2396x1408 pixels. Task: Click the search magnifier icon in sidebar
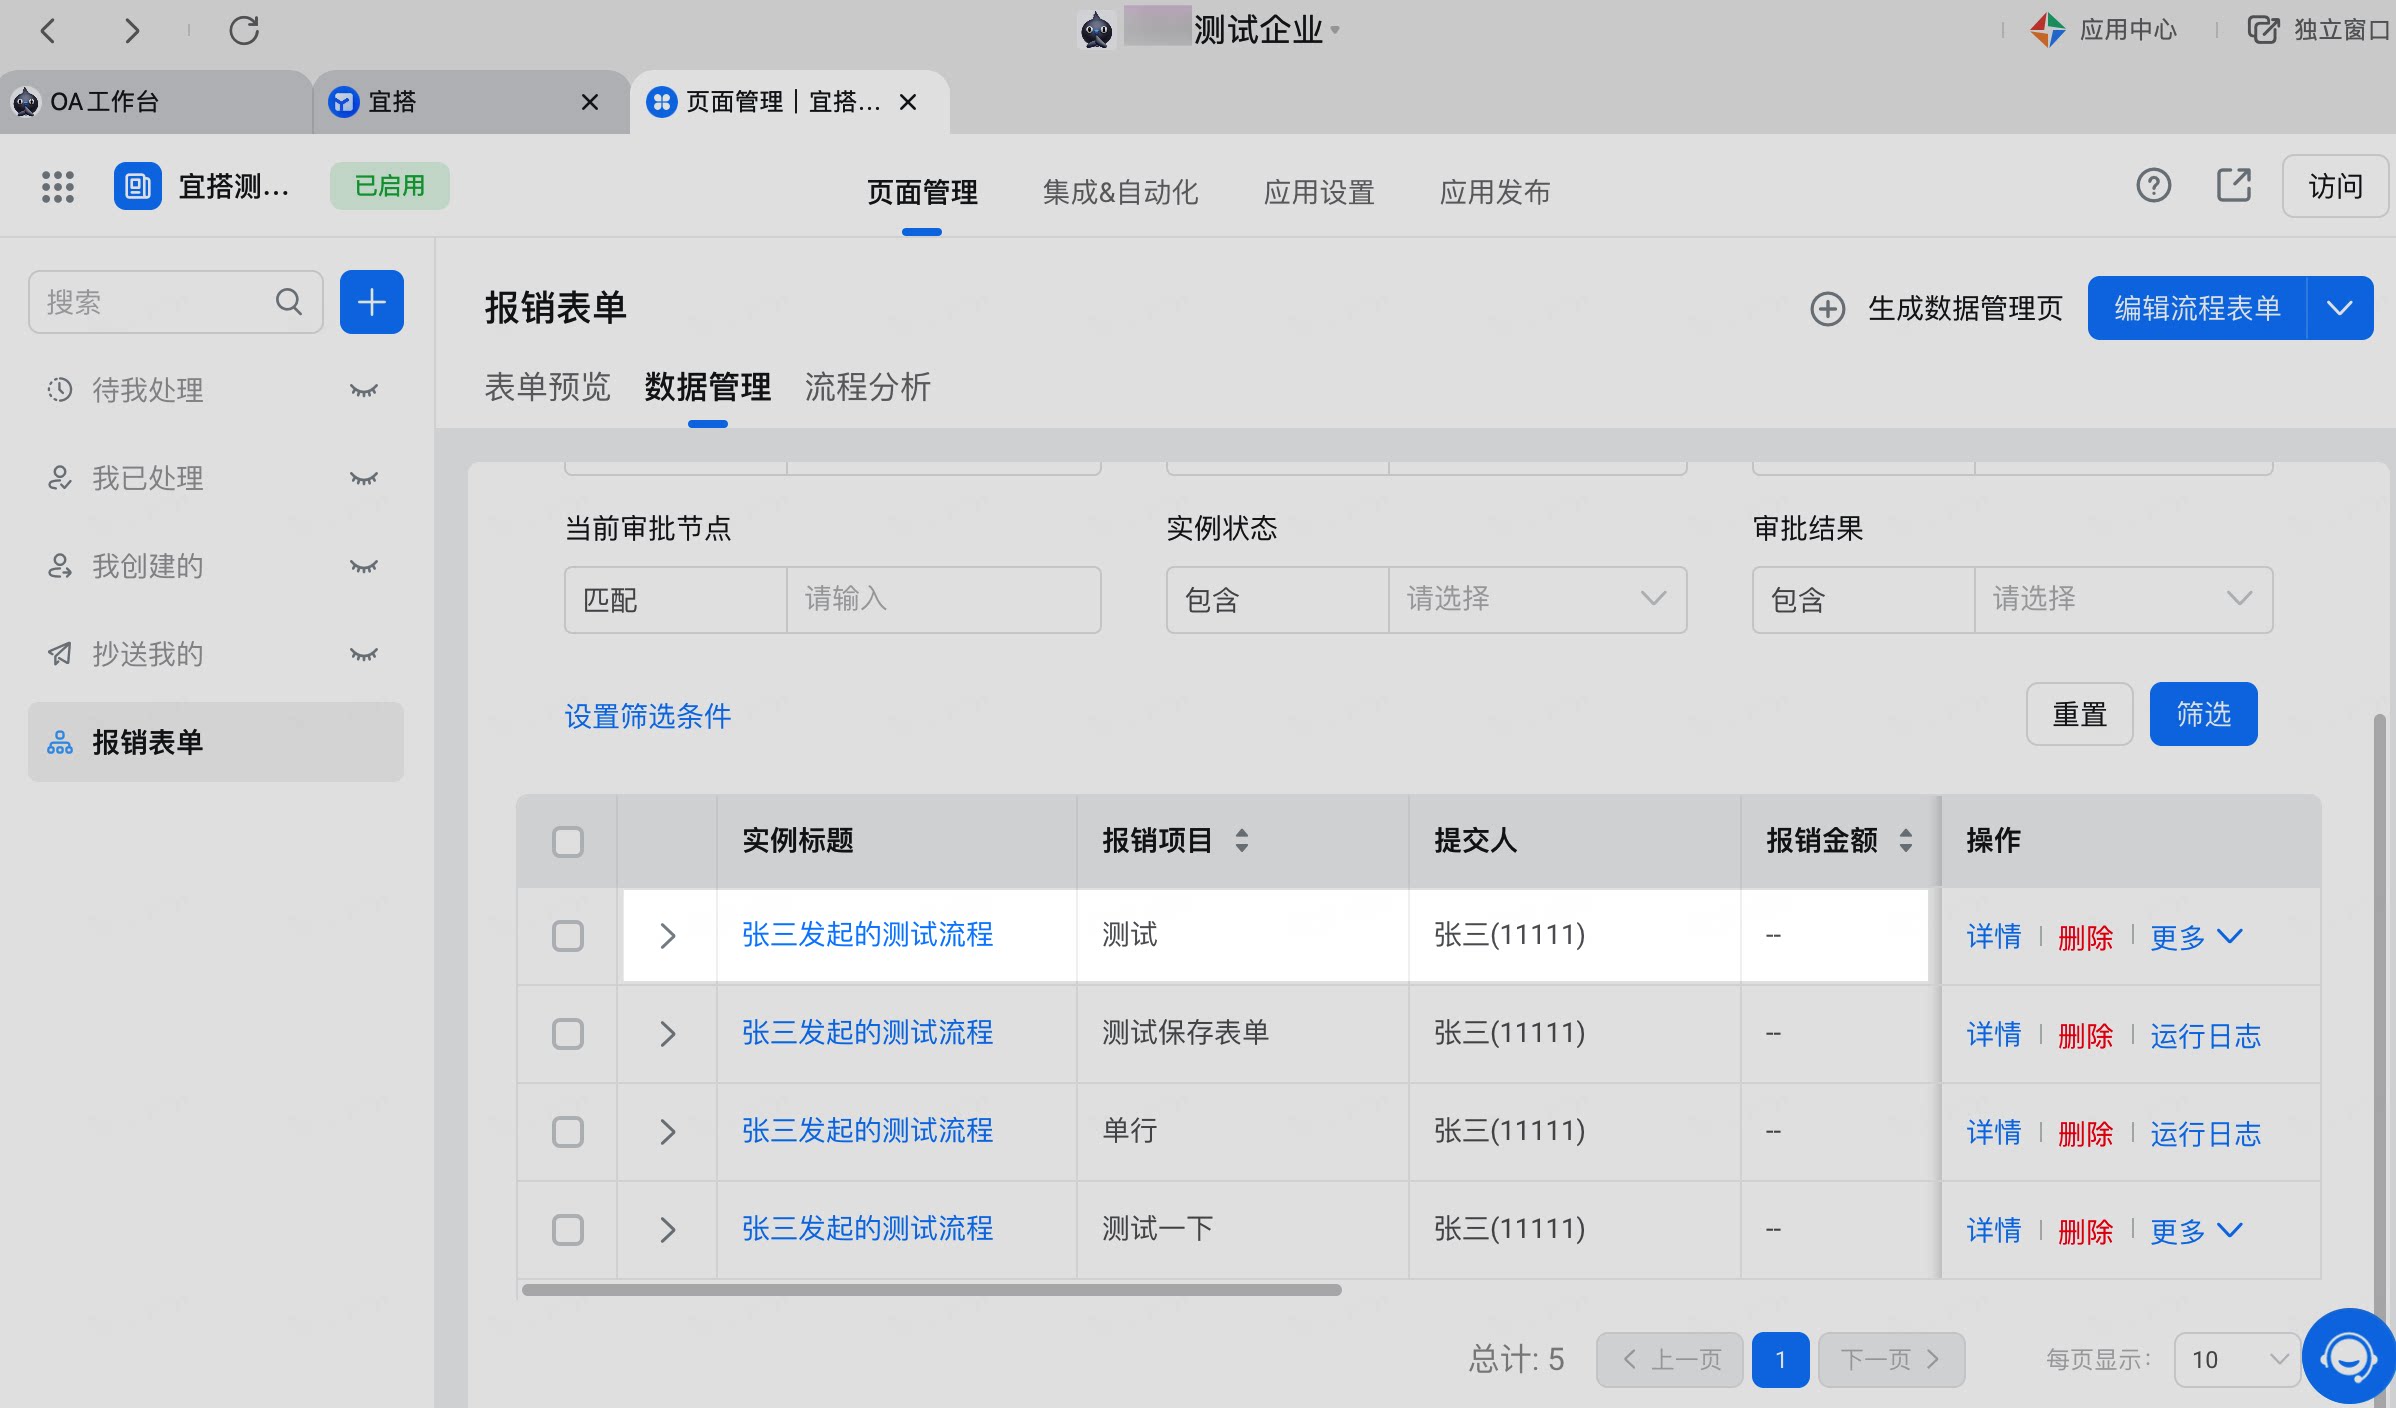(x=289, y=302)
